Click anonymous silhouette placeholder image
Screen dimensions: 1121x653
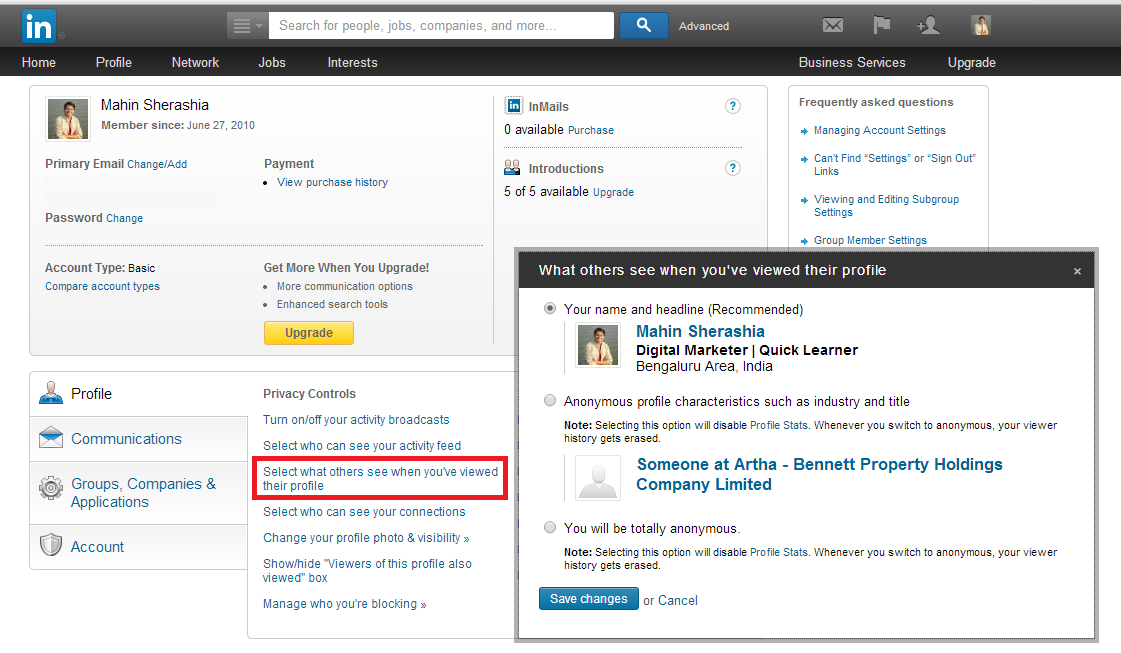pyautogui.click(x=598, y=478)
